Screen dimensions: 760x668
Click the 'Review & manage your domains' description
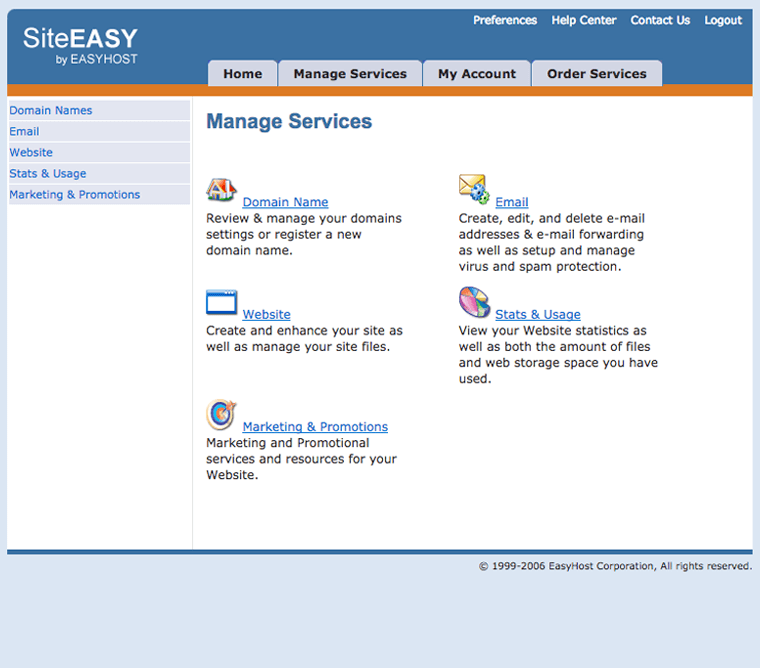[304, 235]
